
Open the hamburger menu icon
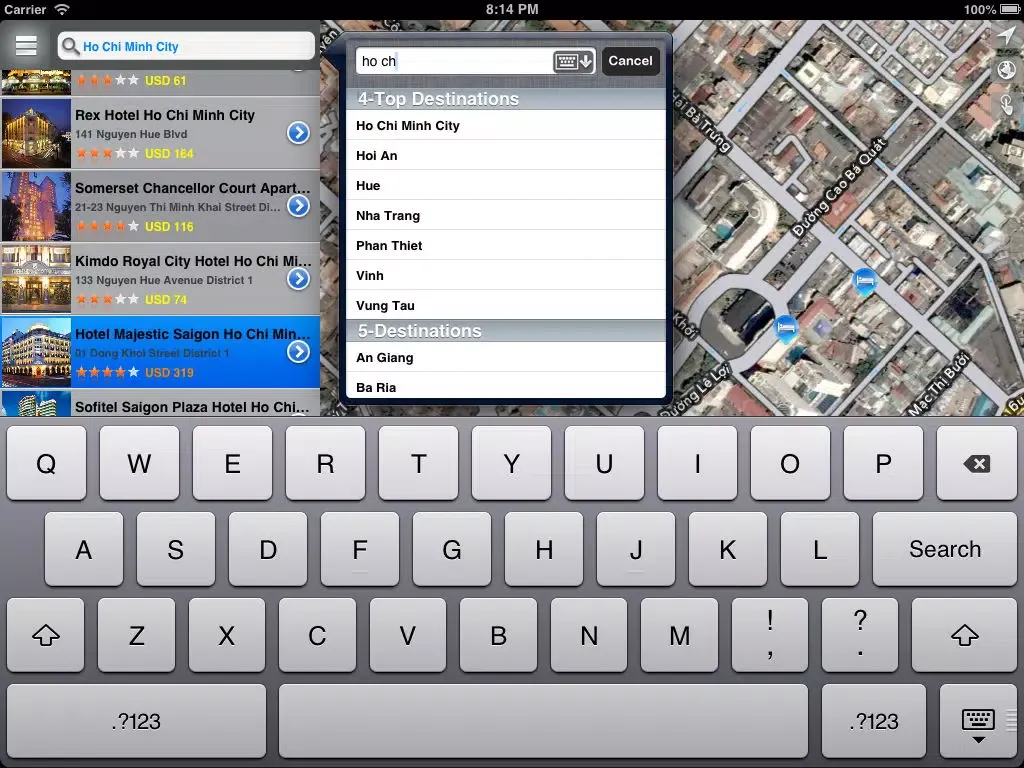(26, 46)
